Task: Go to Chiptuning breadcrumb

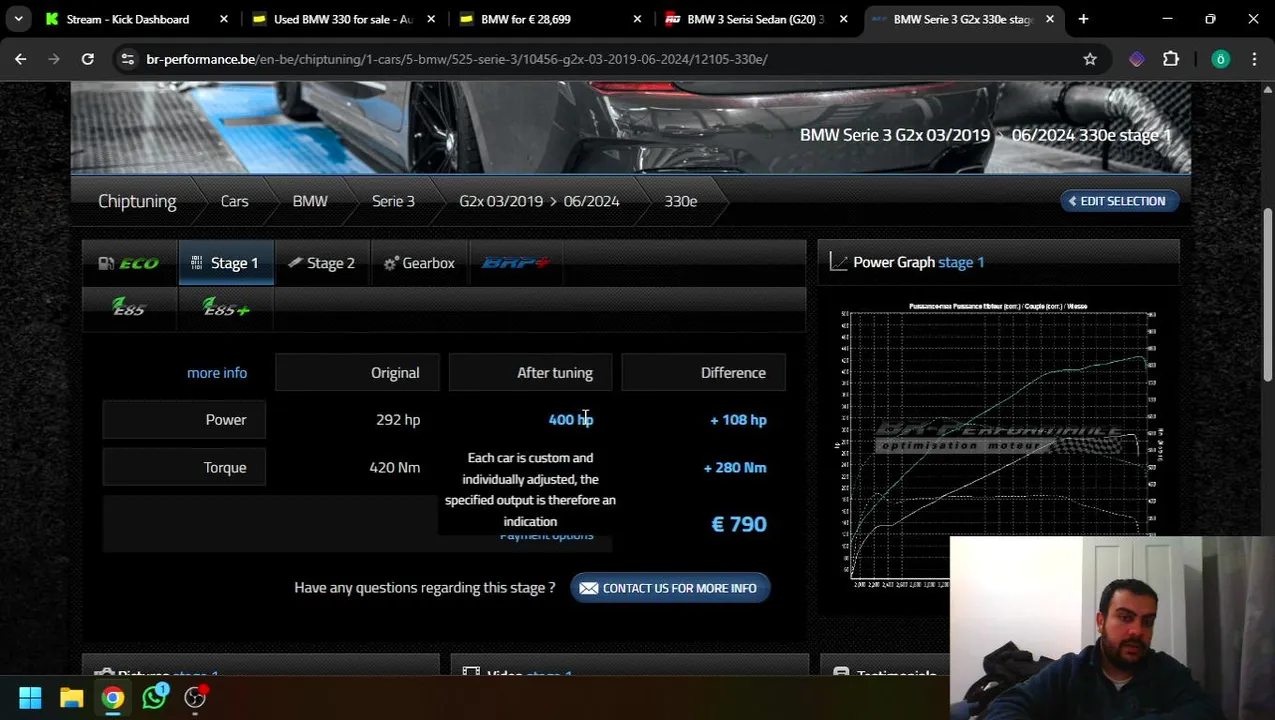Action: pos(137,201)
